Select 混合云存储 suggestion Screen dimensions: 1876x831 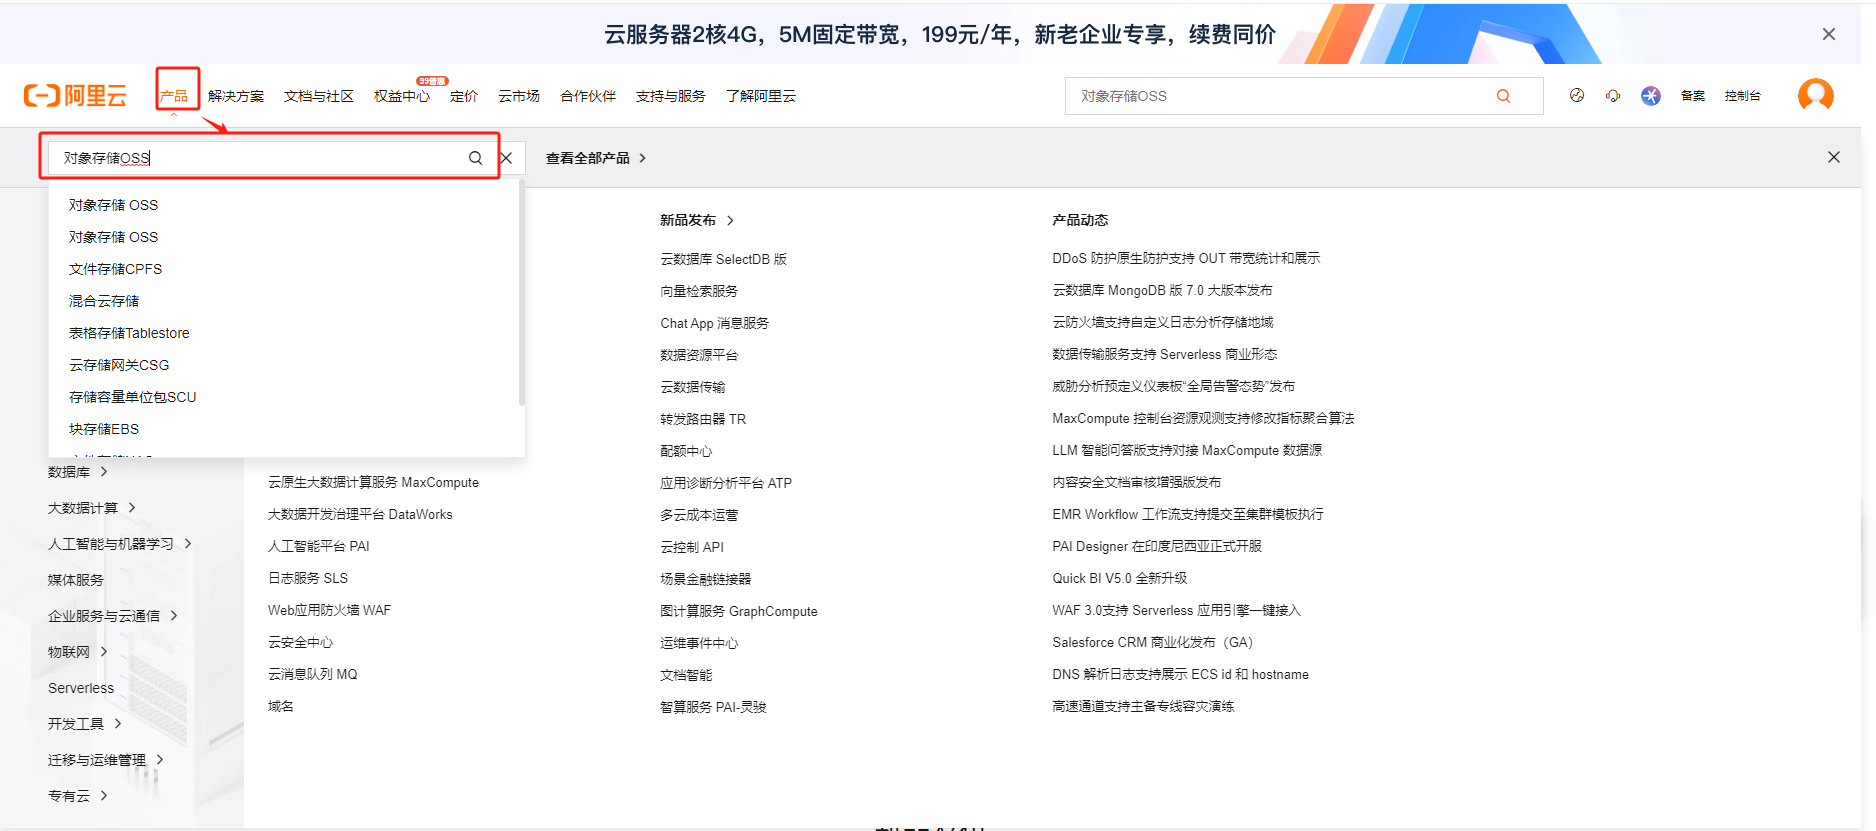coord(104,301)
